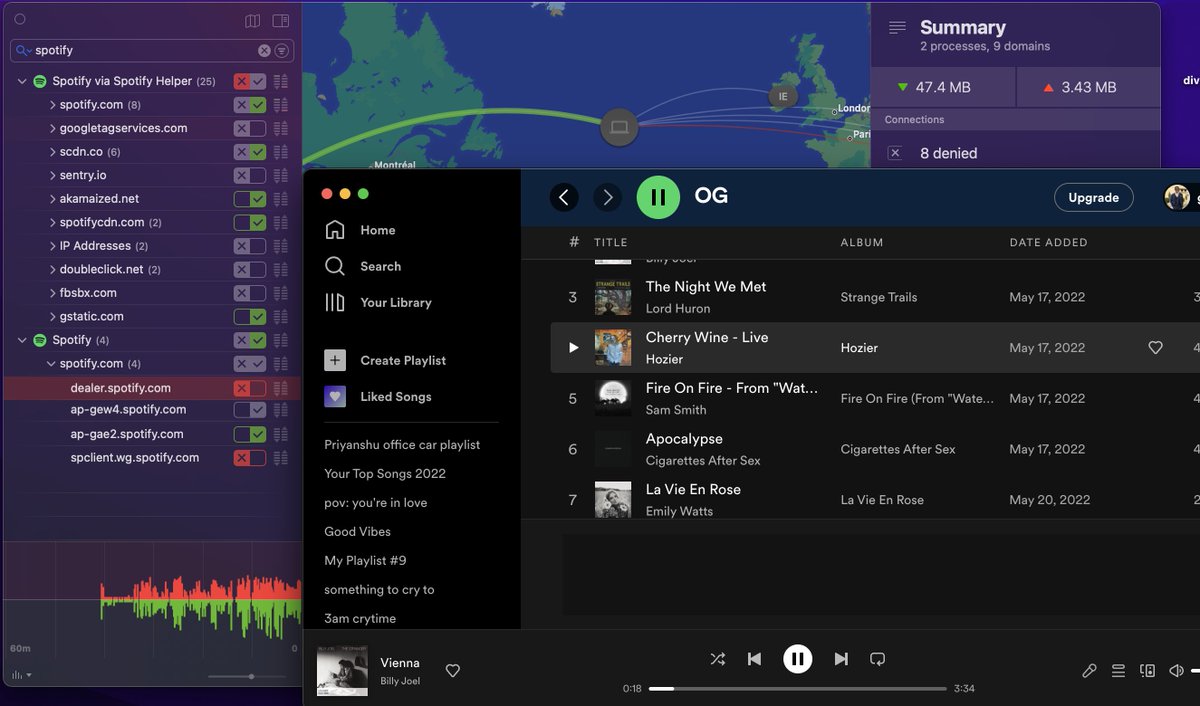1200x706 pixels.
Task: Open the play queue
Action: [1119, 671]
